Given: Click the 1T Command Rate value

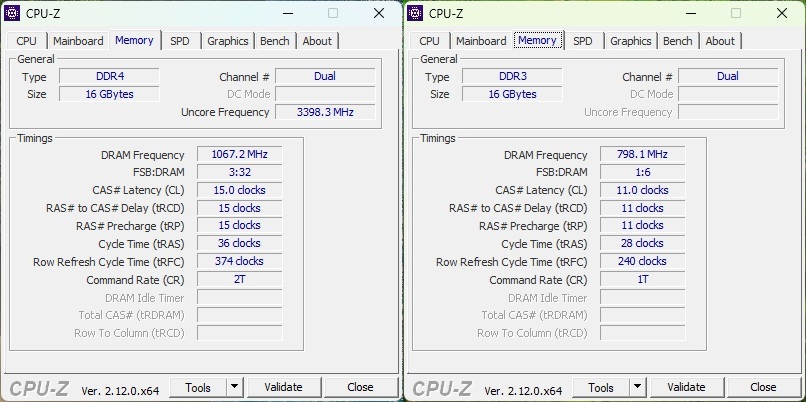Looking at the screenshot, I should point(643,279).
